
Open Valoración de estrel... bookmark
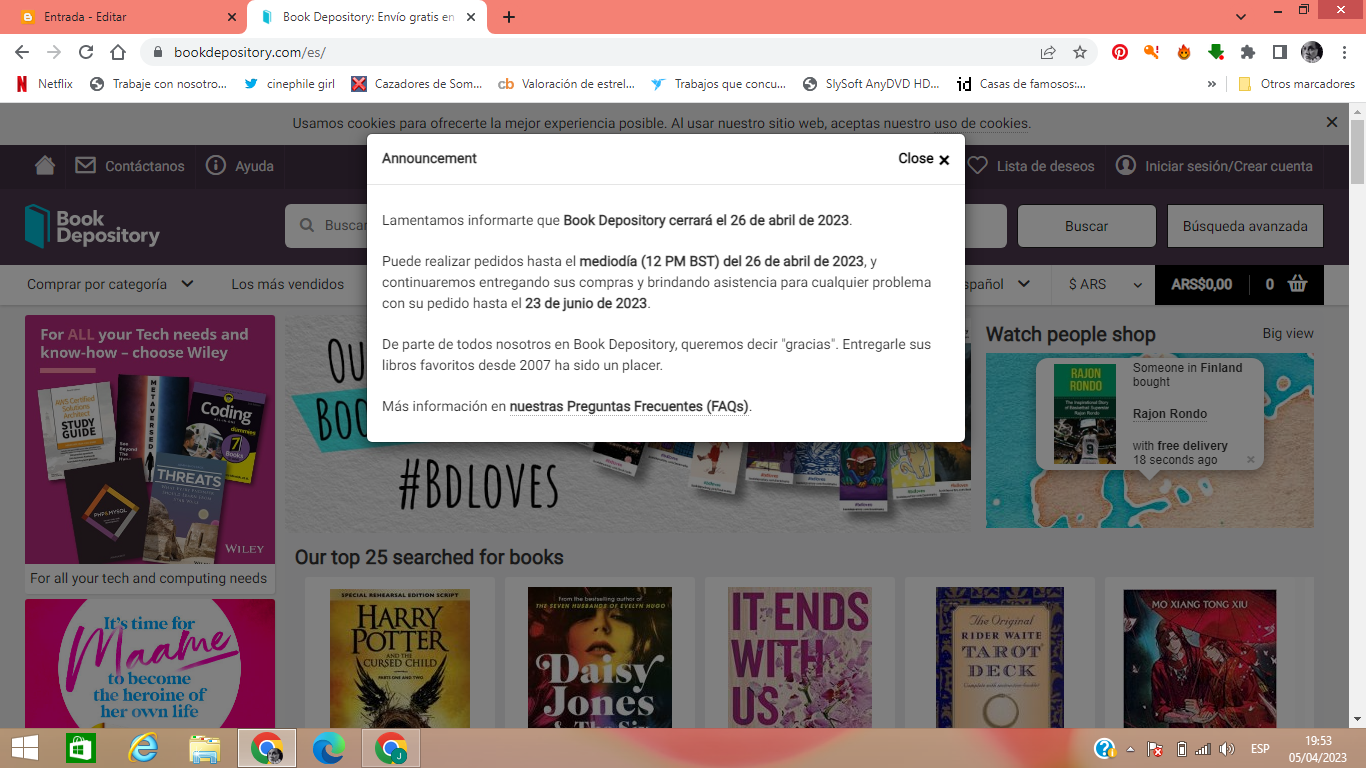click(566, 84)
